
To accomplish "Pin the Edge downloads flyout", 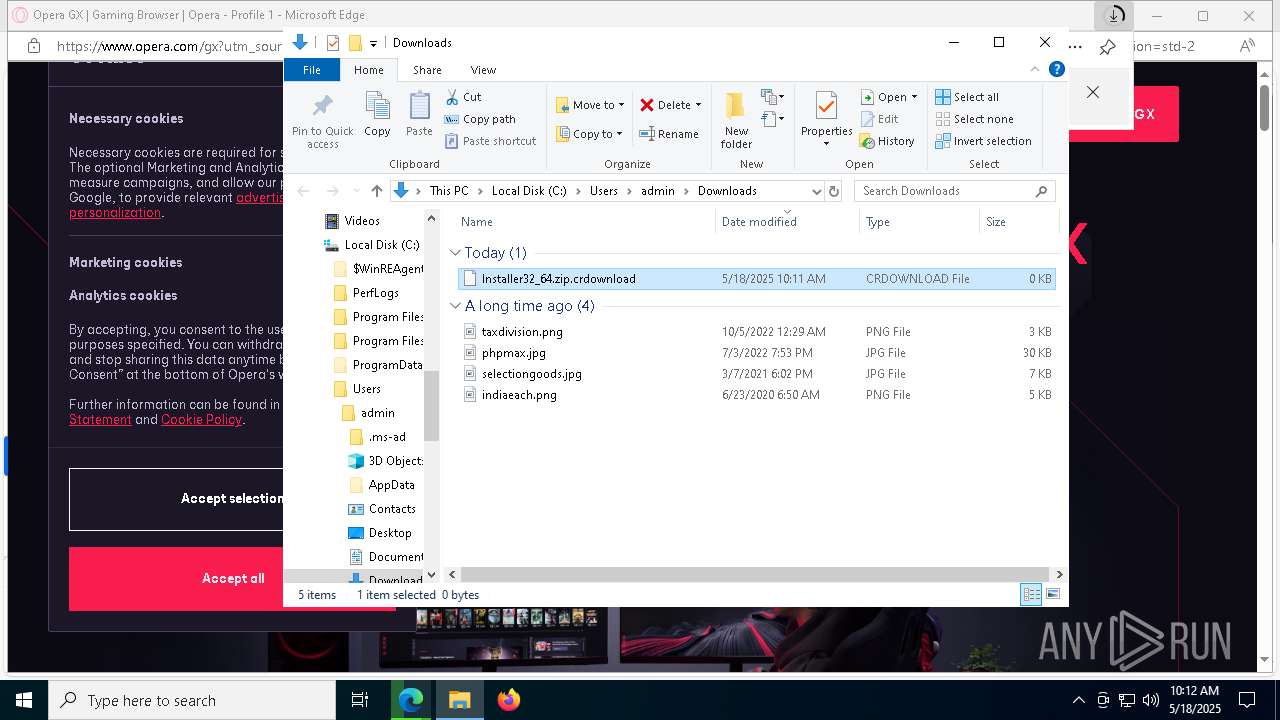I will (1107, 47).
